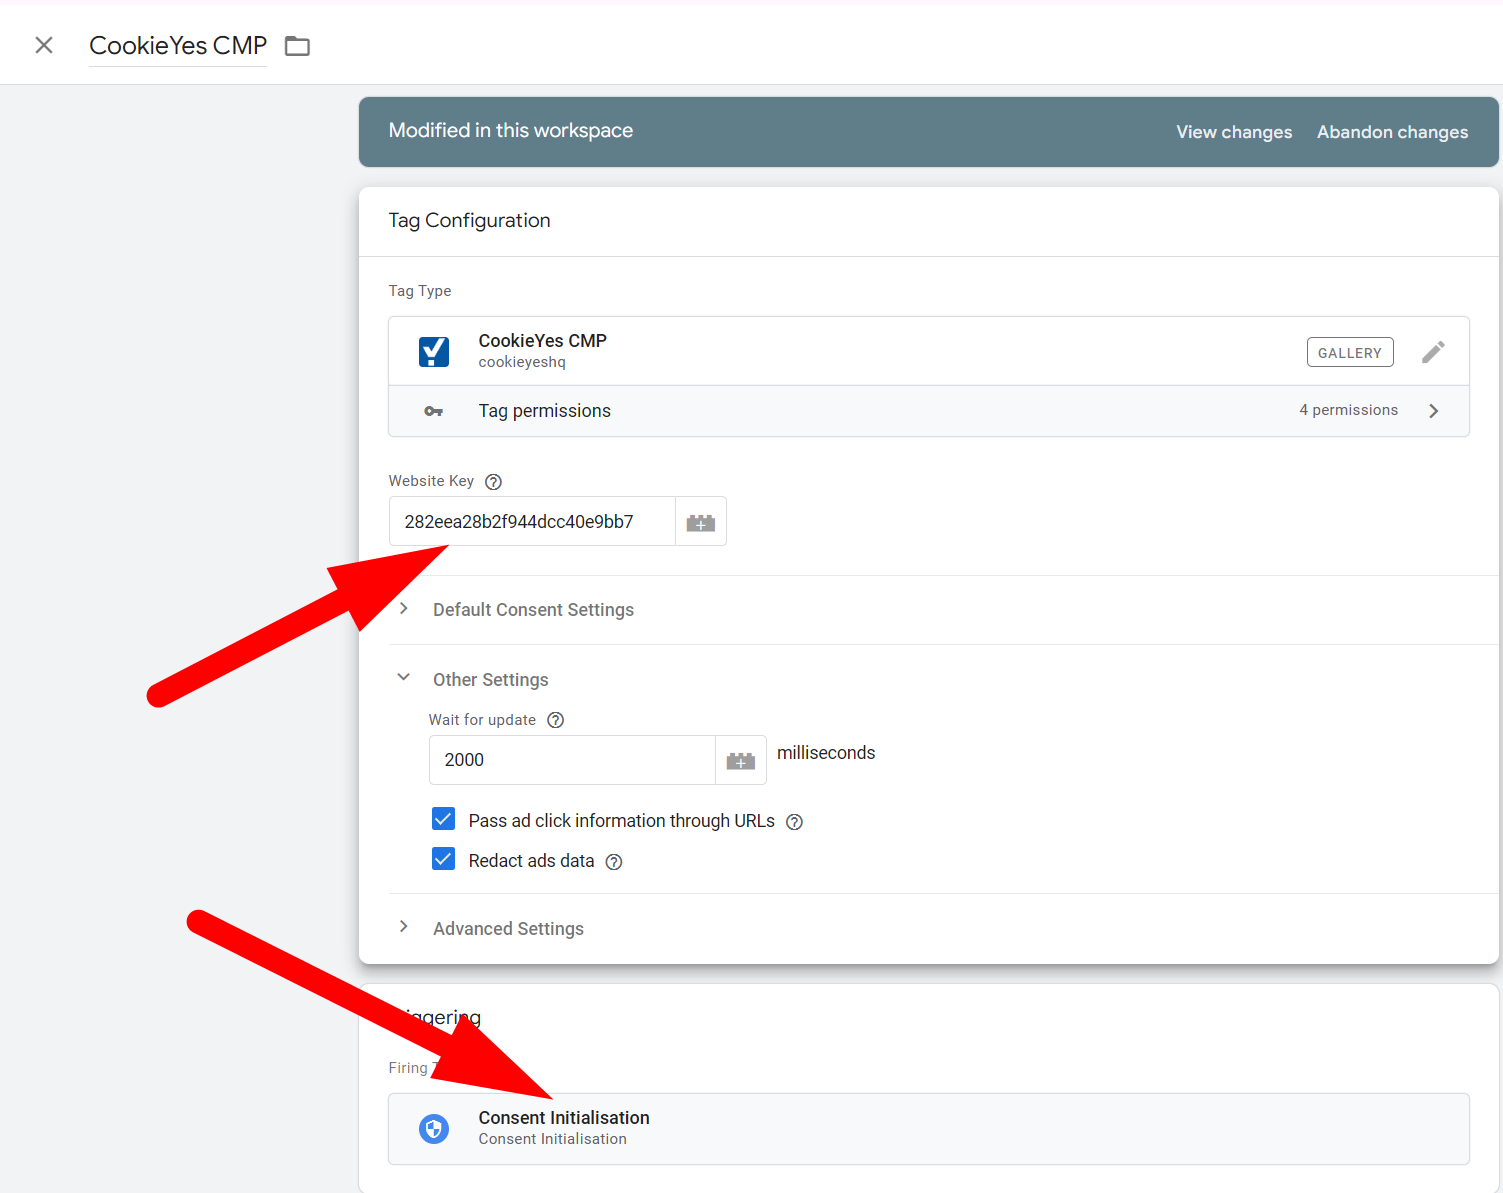The height and width of the screenshot is (1193, 1503).
Task: Collapse the Other Settings section
Action: tap(404, 678)
